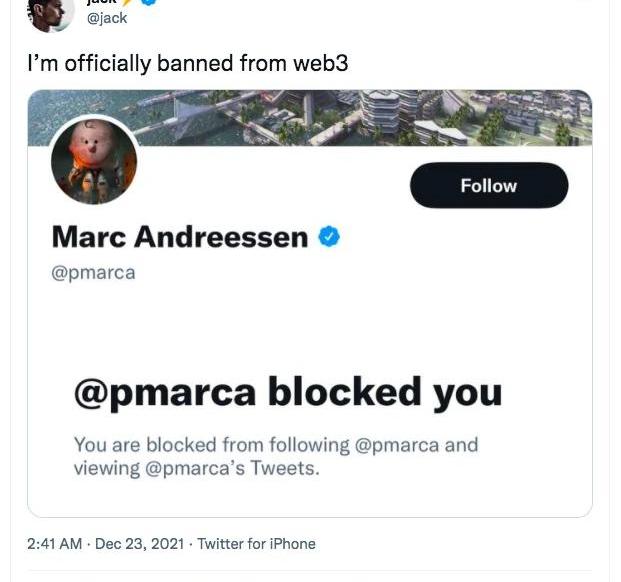Click the Twitter for iPhone source link

256,544
